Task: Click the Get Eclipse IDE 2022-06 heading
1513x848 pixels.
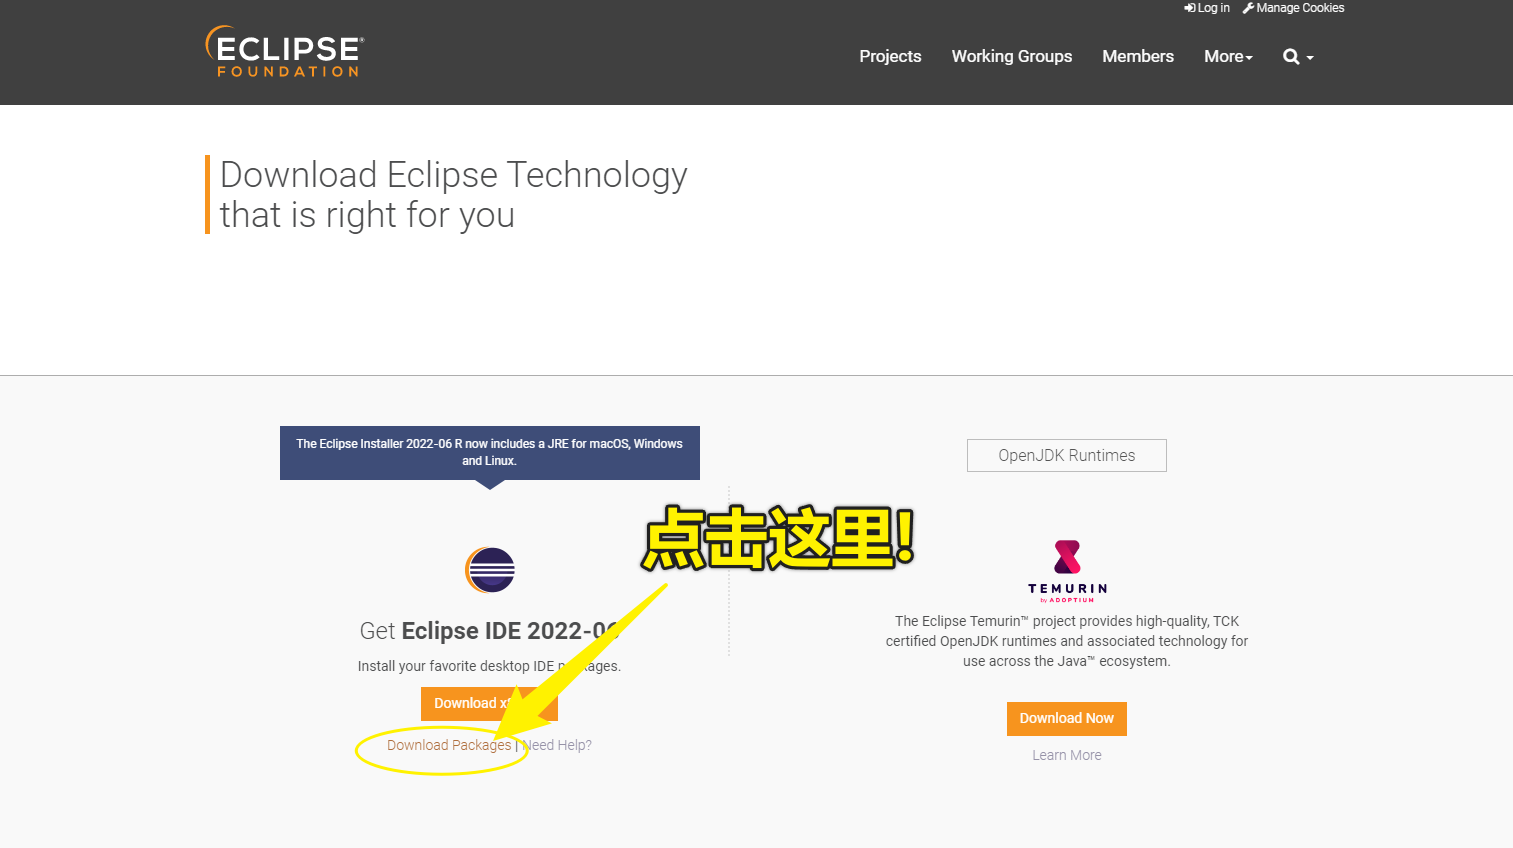Action: pos(490,631)
